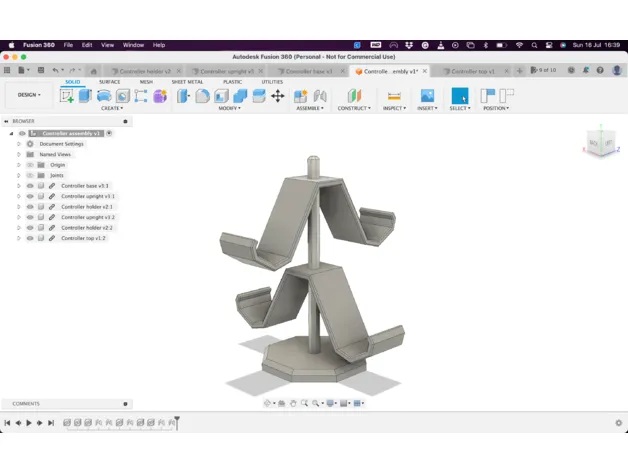Image resolution: width=628 pixels, height=472 pixels.
Task: Click the Capture Position icon
Action: 487,96
